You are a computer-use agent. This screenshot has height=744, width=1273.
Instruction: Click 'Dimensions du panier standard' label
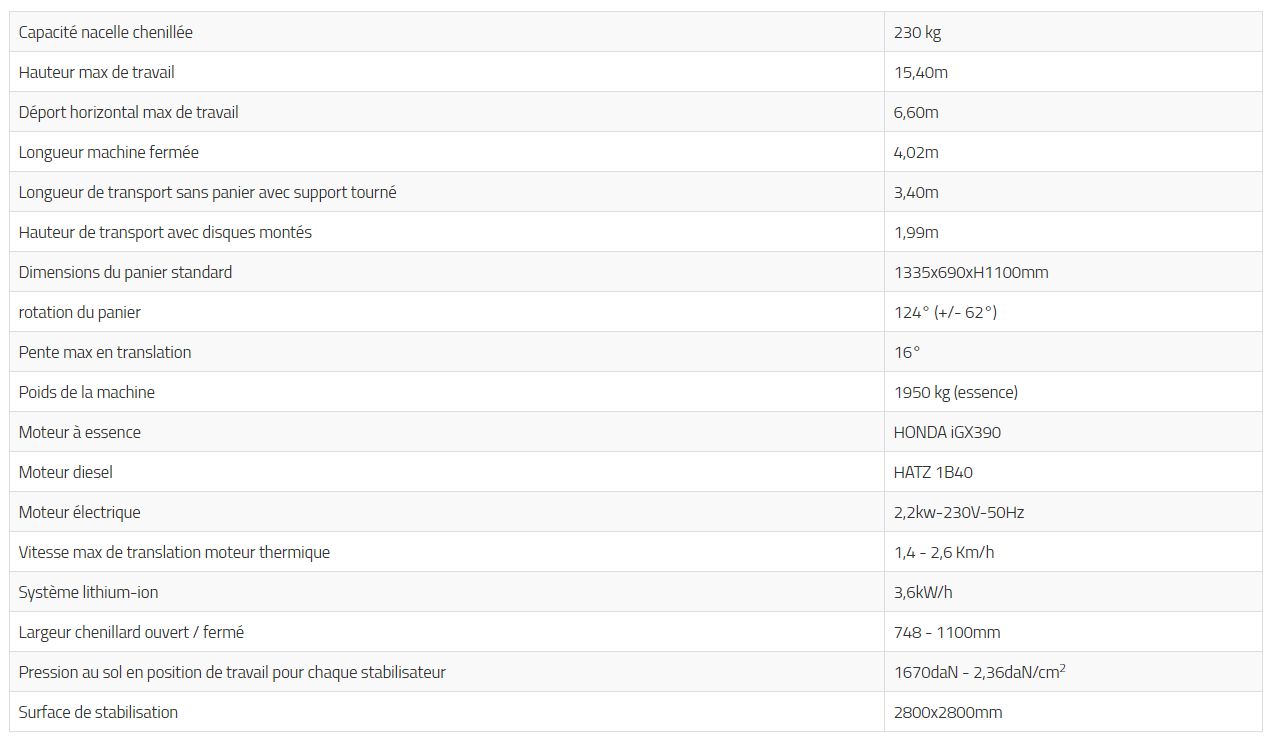(x=125, y=272)
